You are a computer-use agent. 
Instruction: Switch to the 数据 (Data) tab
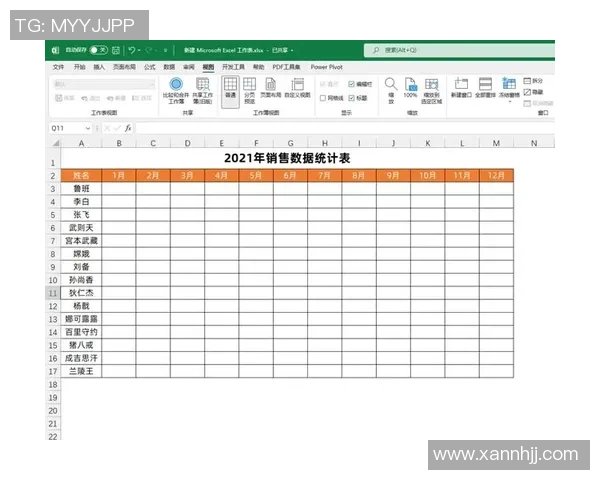tap(169, 67)
